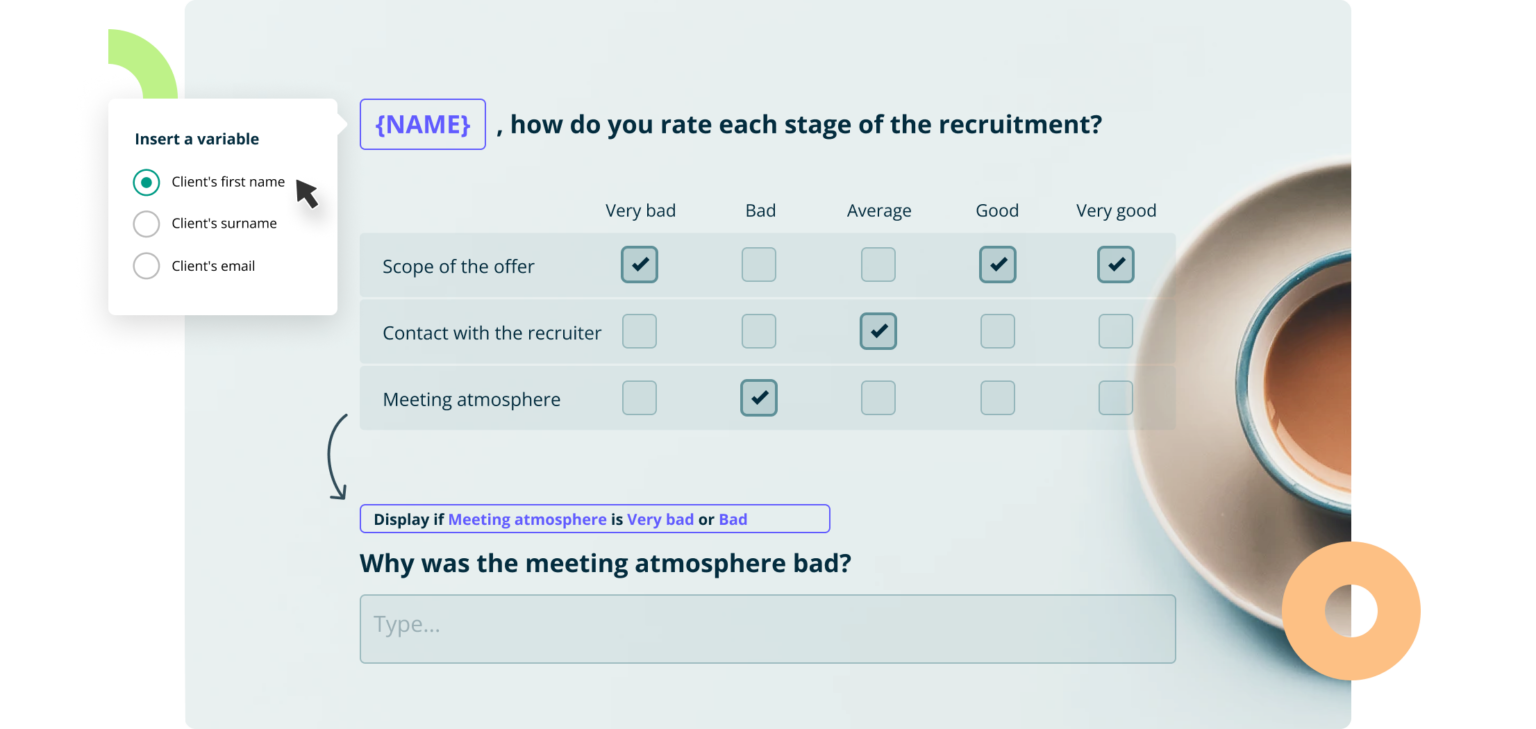Check Bad for Scope of the offer
1536x729 pixels.
point(759,265)
